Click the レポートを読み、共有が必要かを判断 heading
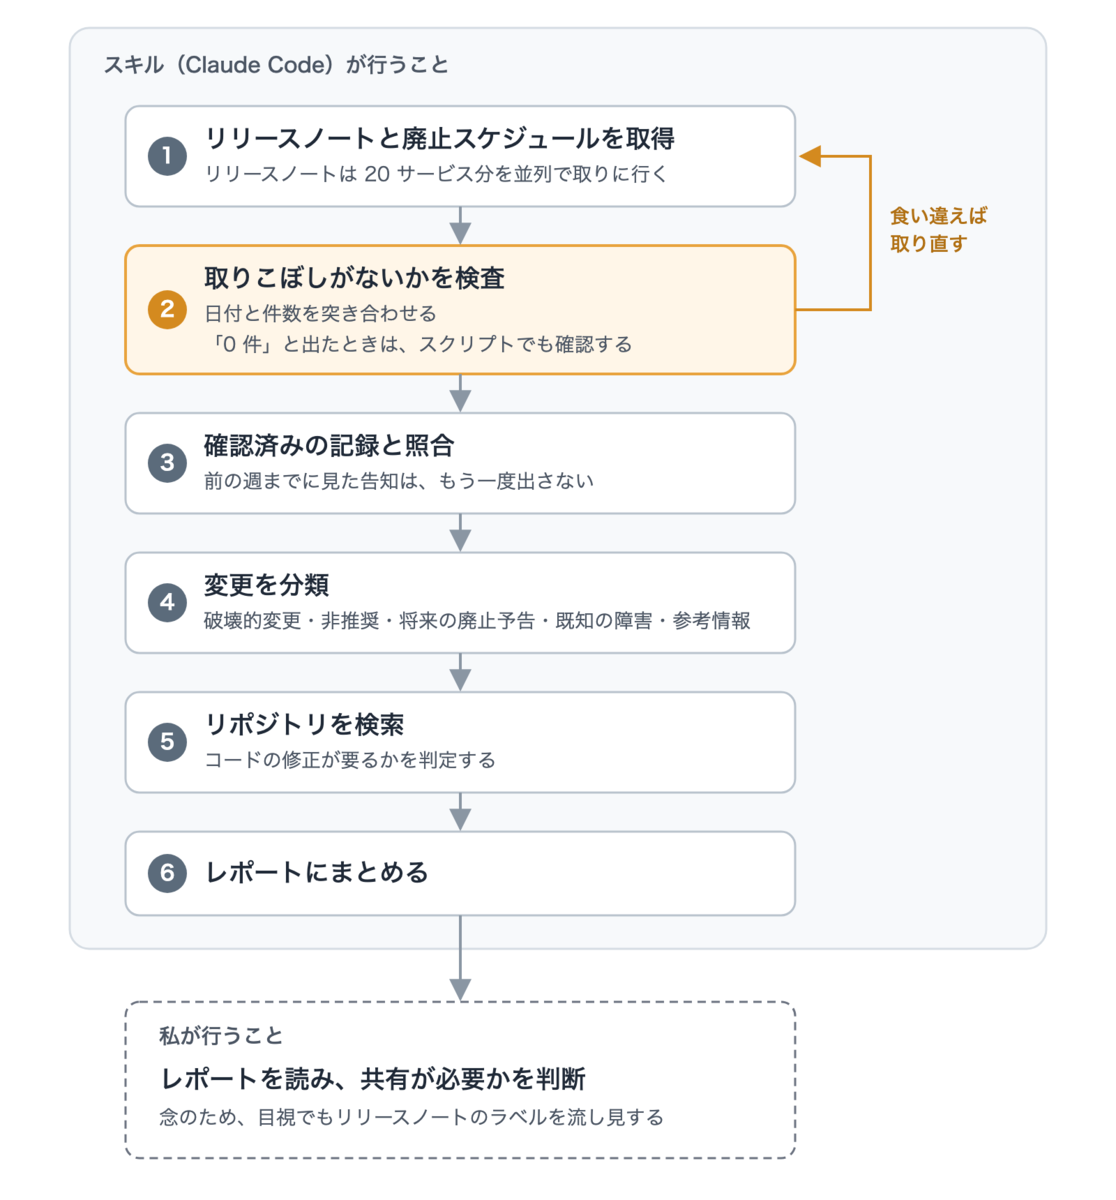 point(373,1079)
